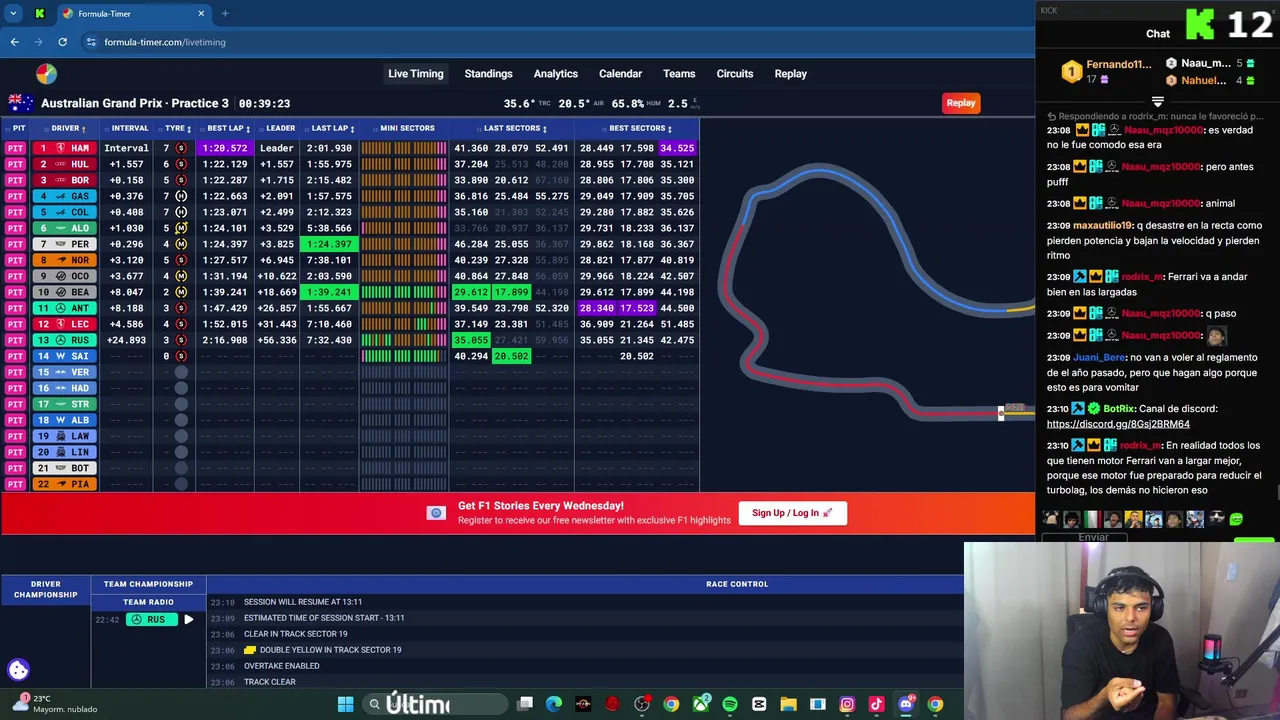This screenshot has height=720, width=1280.
Task: Open Teams page
Action: click(x=679, y=74)
